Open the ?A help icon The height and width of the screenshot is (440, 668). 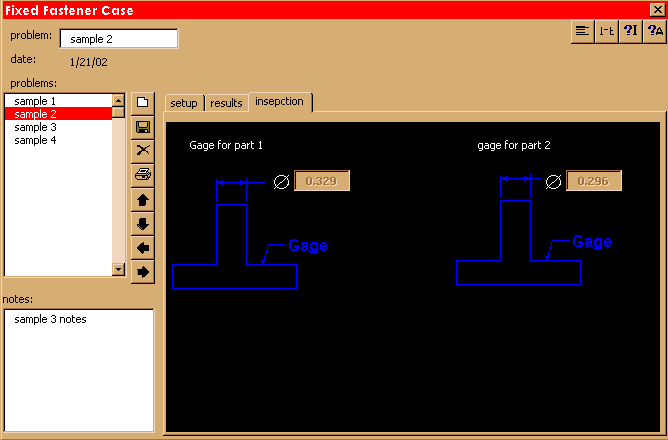(655, 31)
